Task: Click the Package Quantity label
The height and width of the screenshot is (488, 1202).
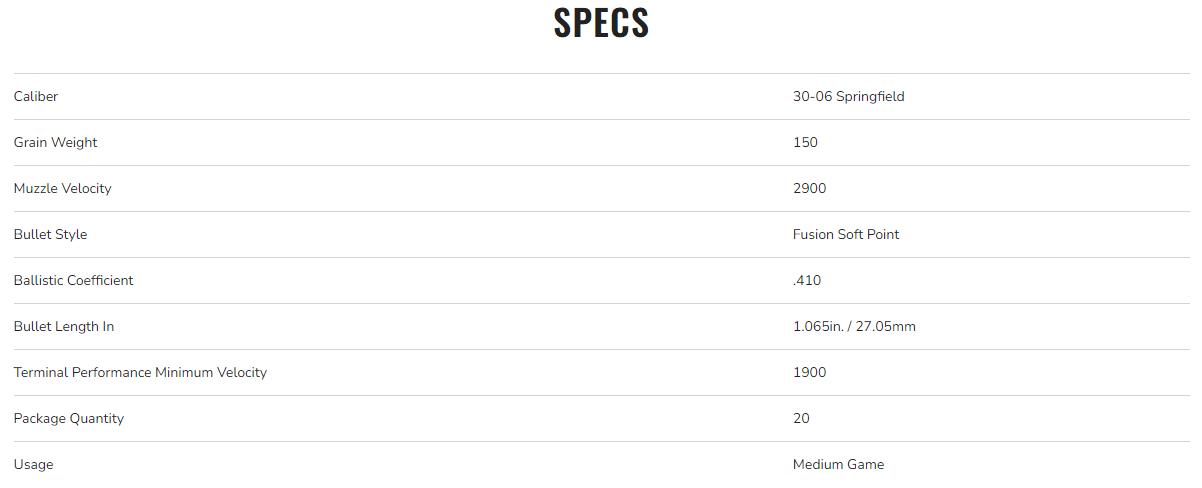Action: point(69,419)
